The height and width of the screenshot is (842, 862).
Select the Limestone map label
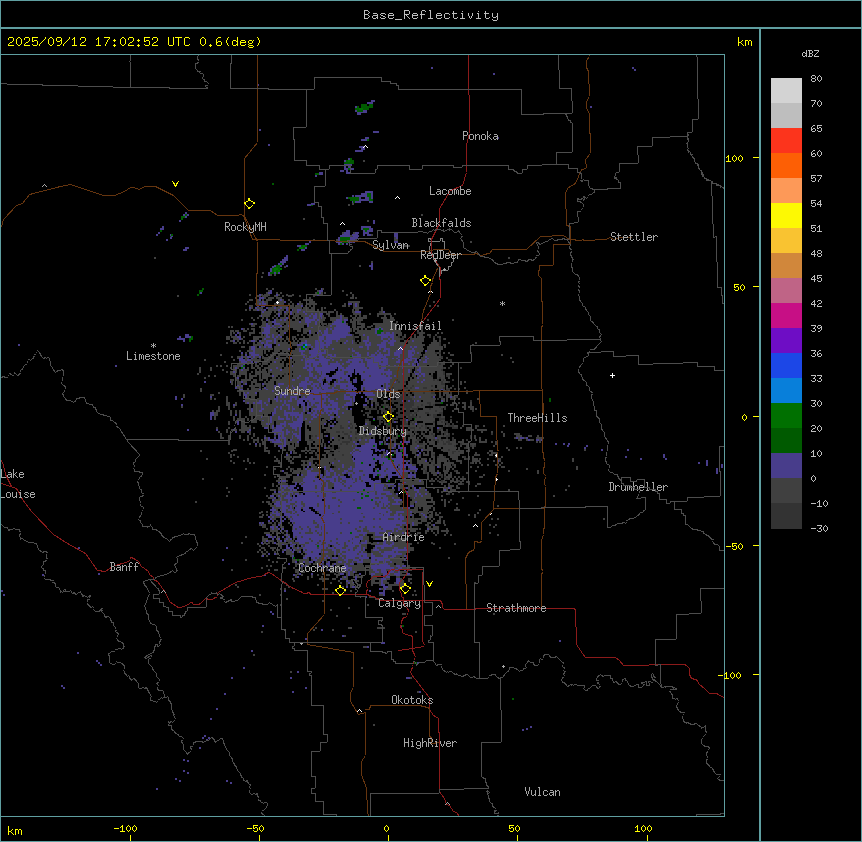(x=153, y=356)
